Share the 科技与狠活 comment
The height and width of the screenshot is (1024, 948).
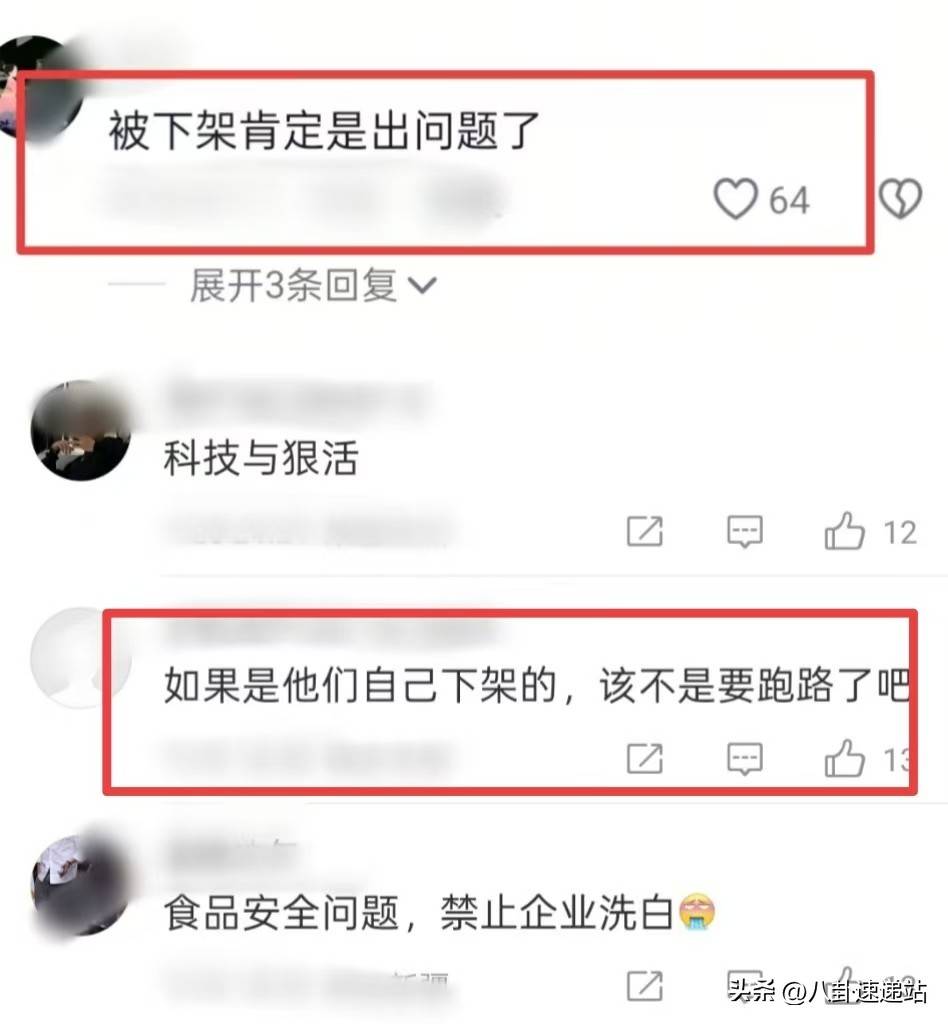pyautogui.click(x=644, y=531)
